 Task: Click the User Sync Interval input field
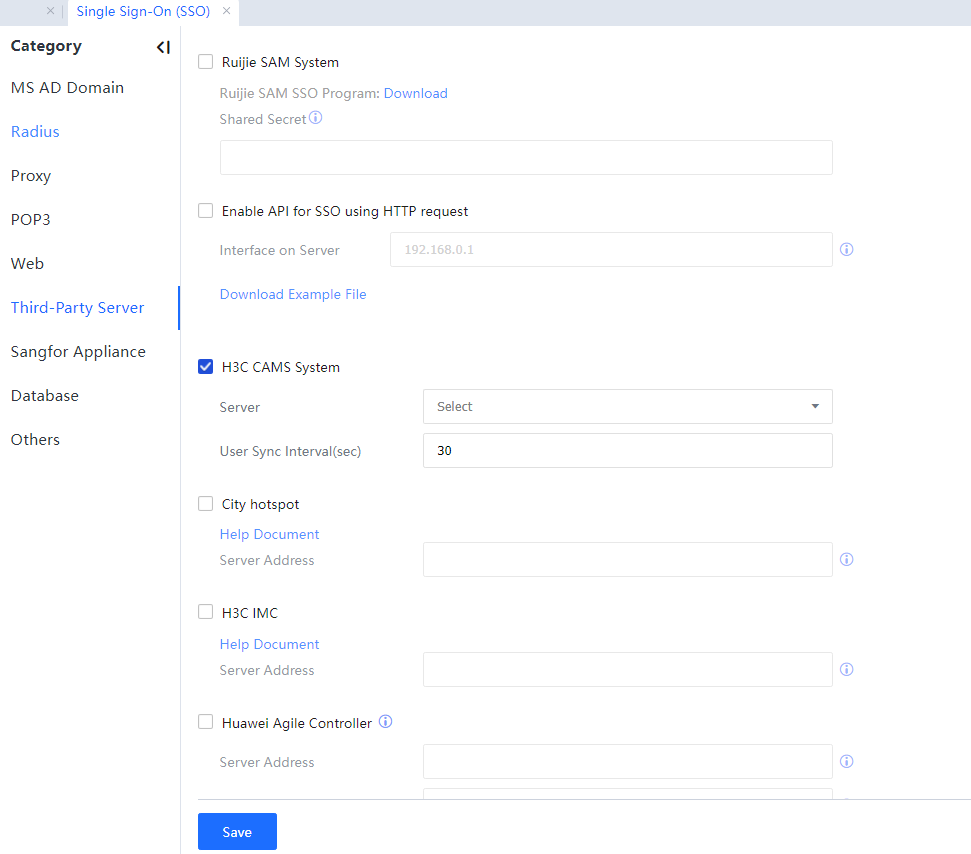point(627,451)
